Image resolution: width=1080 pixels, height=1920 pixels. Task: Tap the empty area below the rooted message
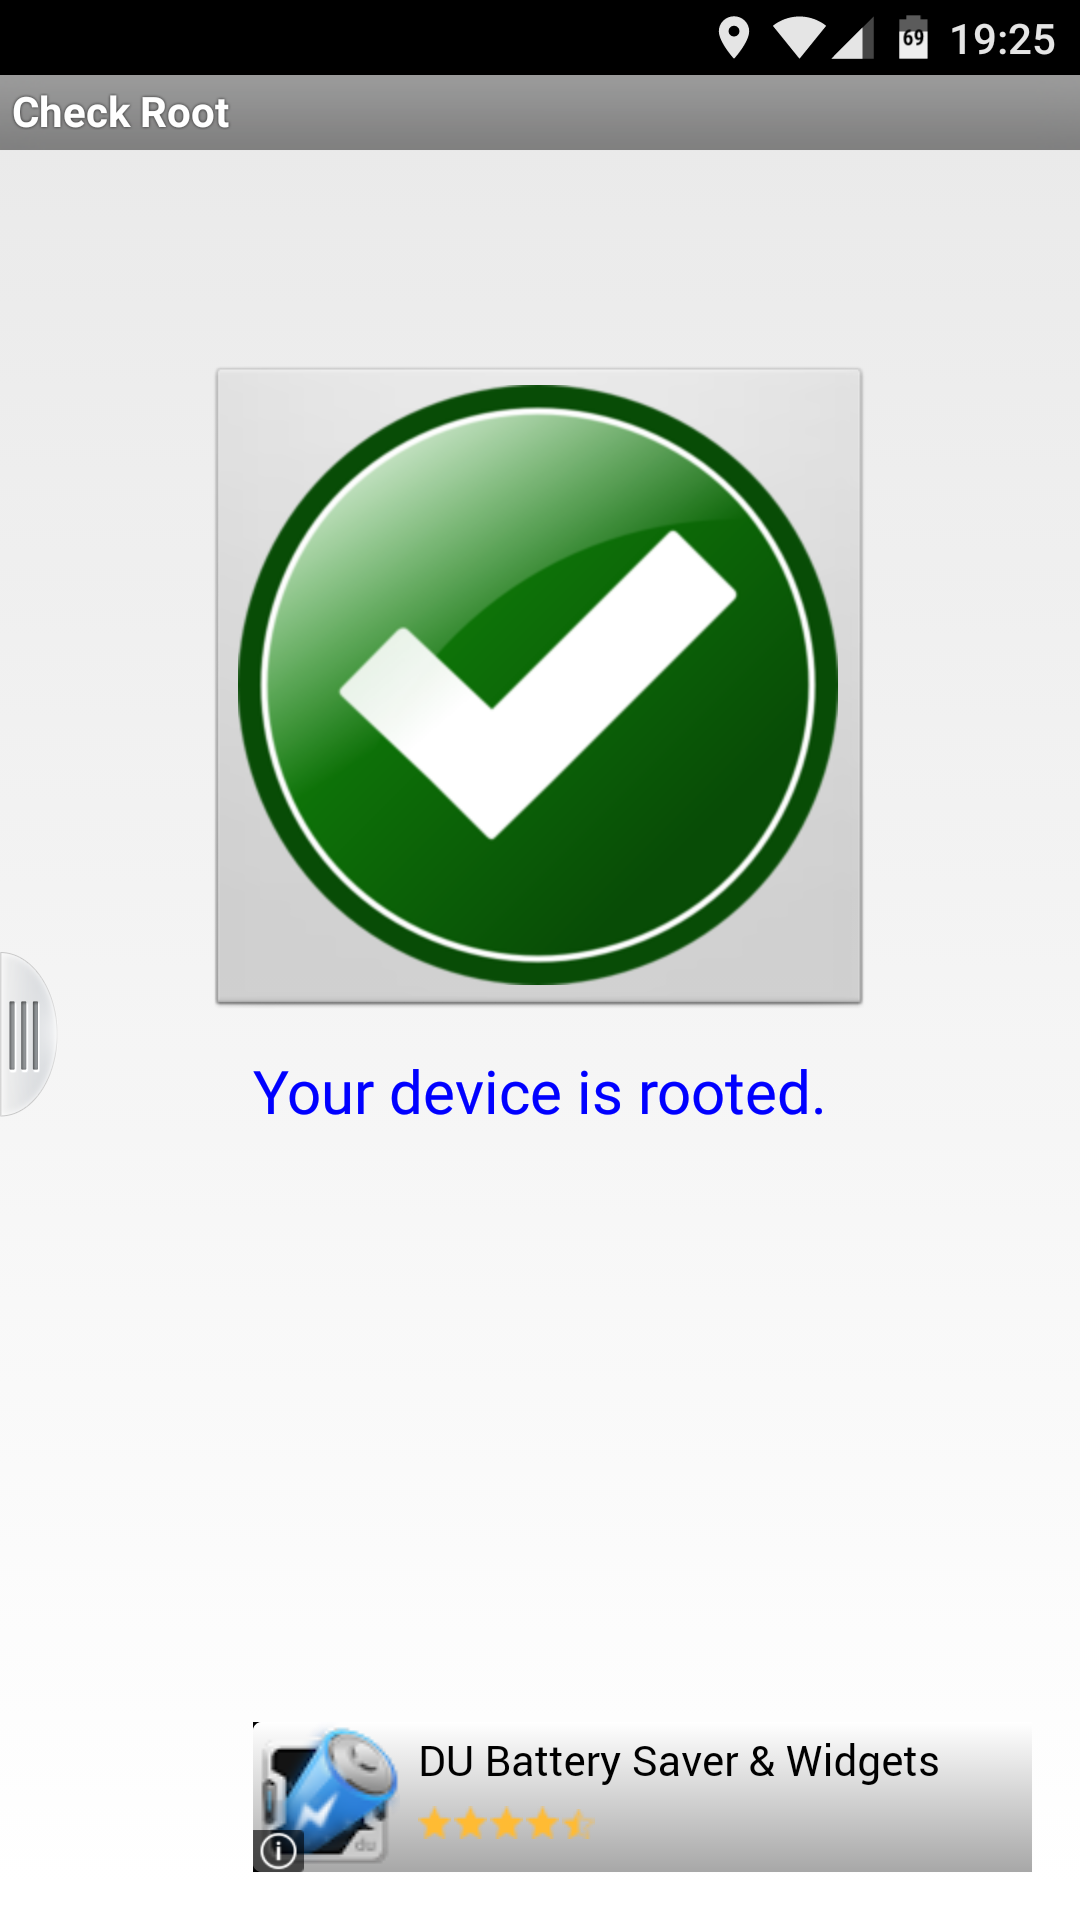[x=540, y=1400]
